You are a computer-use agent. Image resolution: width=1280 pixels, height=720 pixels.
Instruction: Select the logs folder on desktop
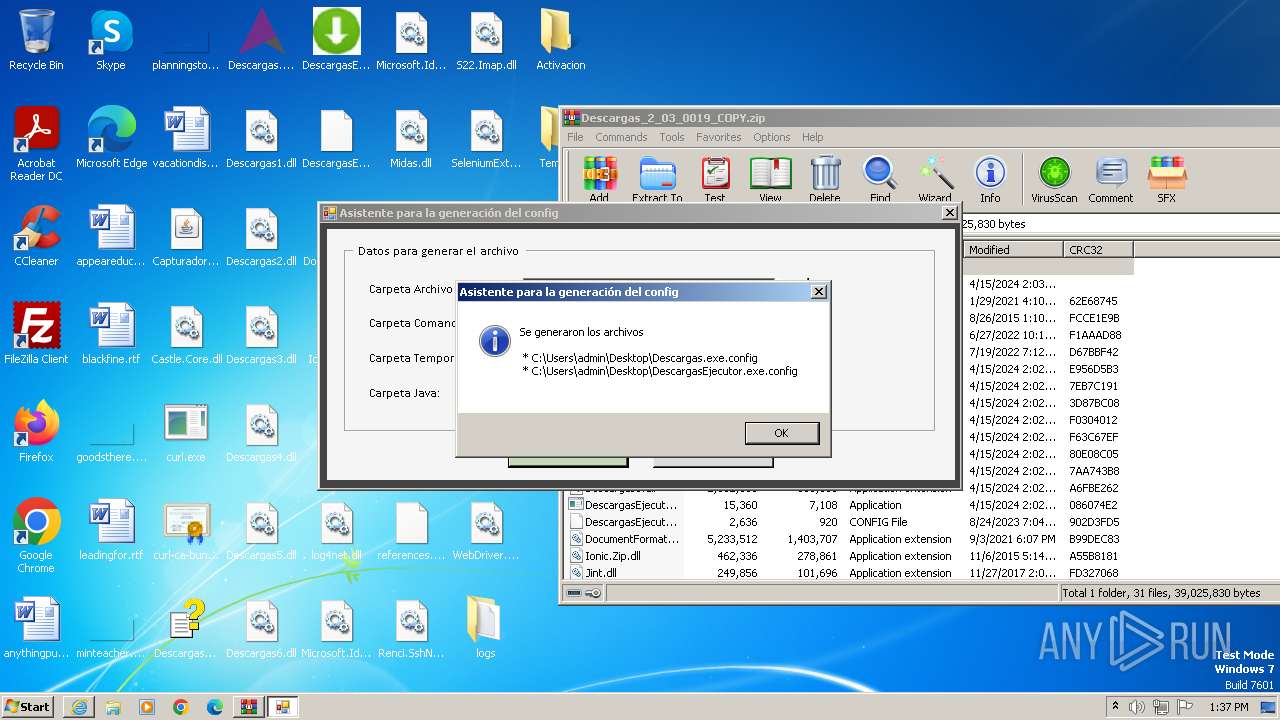coord(485,629)
